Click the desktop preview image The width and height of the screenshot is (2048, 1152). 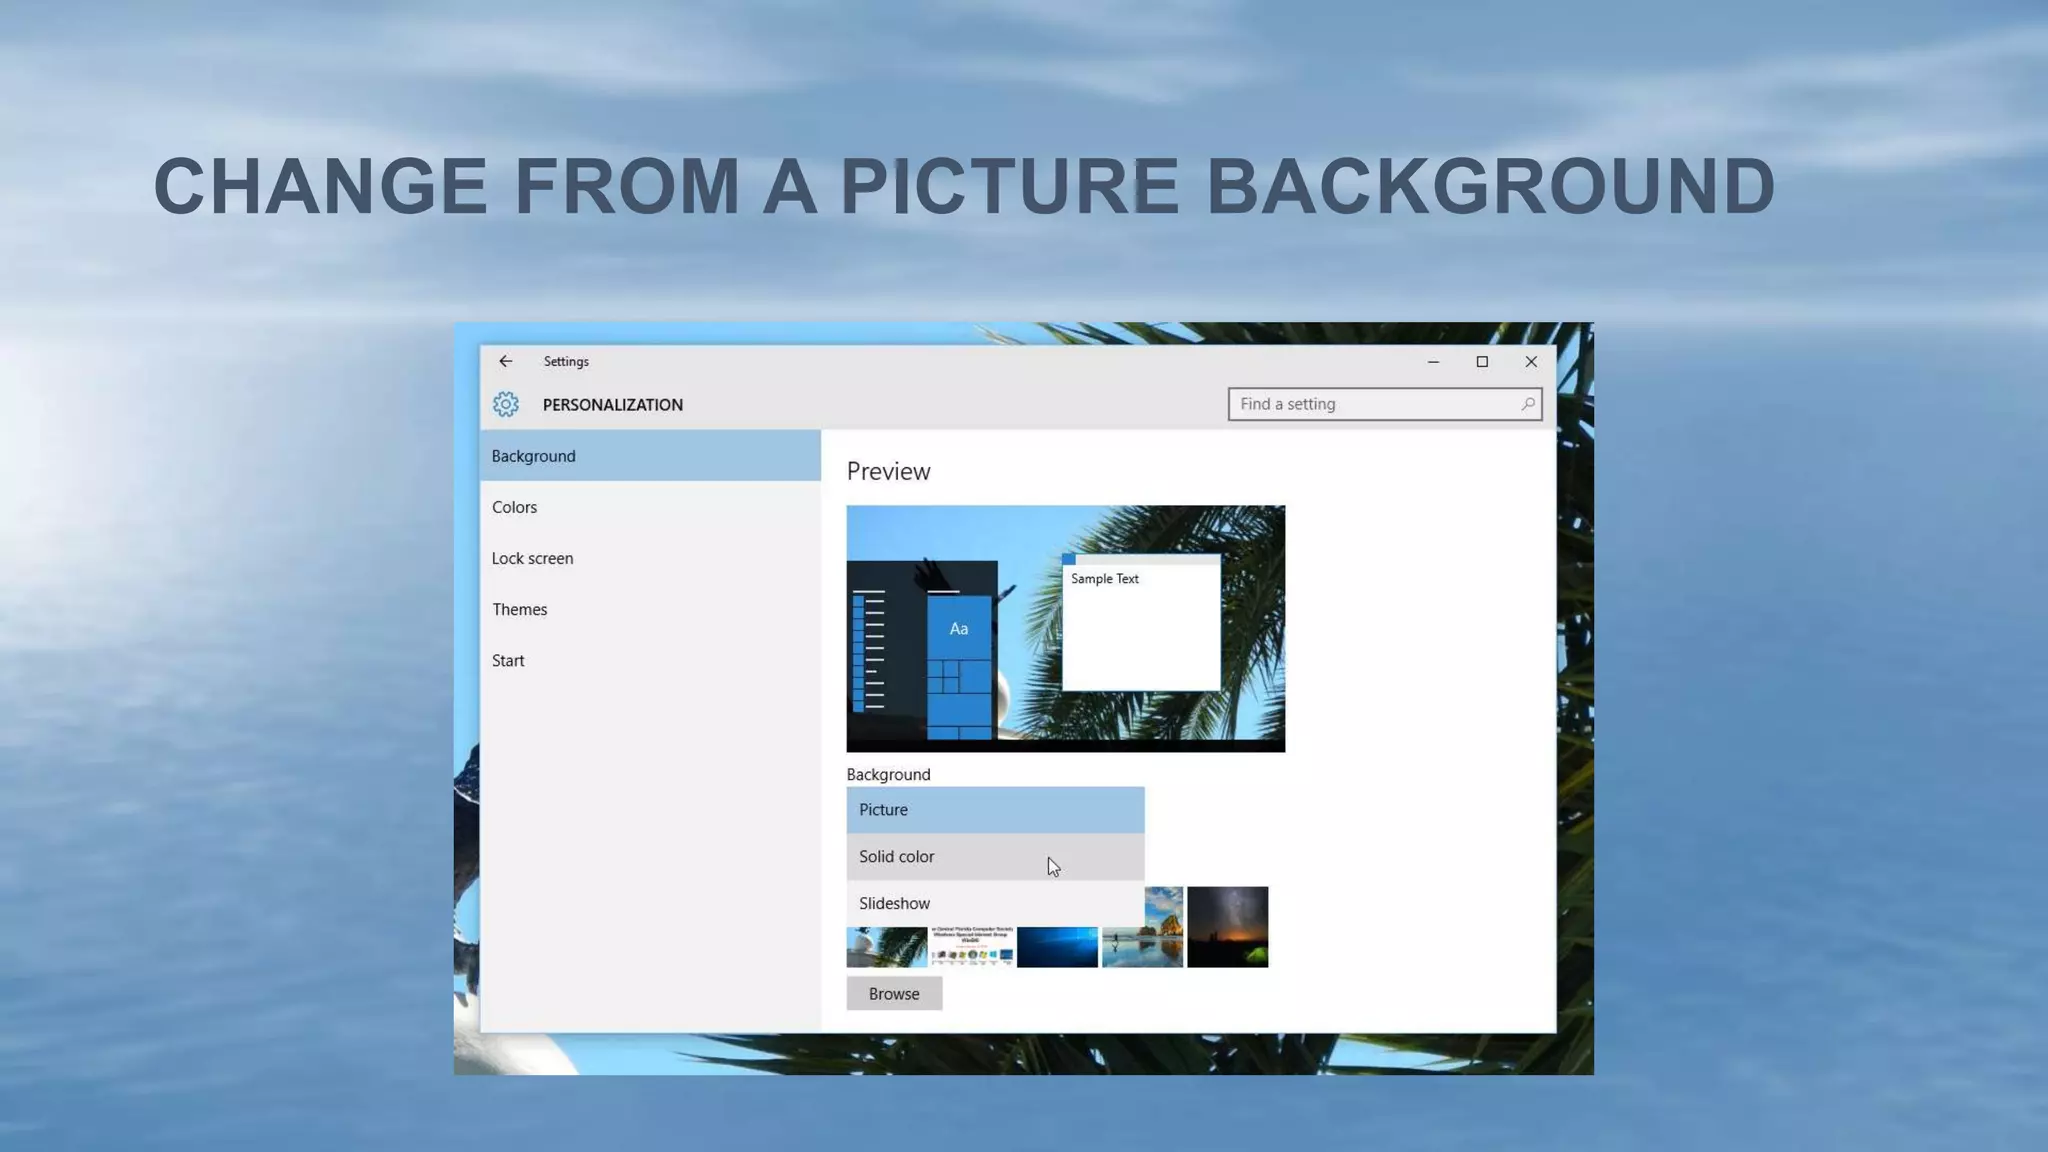point(1065,628)
